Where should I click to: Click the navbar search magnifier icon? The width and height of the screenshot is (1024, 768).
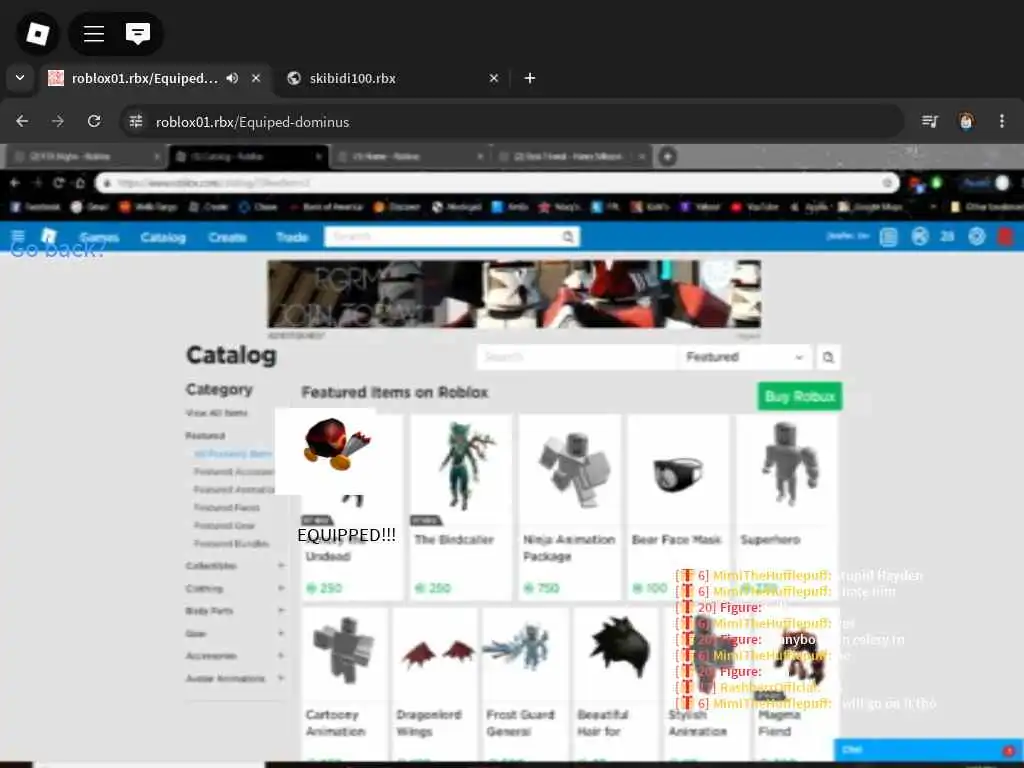tap(569, 236)
